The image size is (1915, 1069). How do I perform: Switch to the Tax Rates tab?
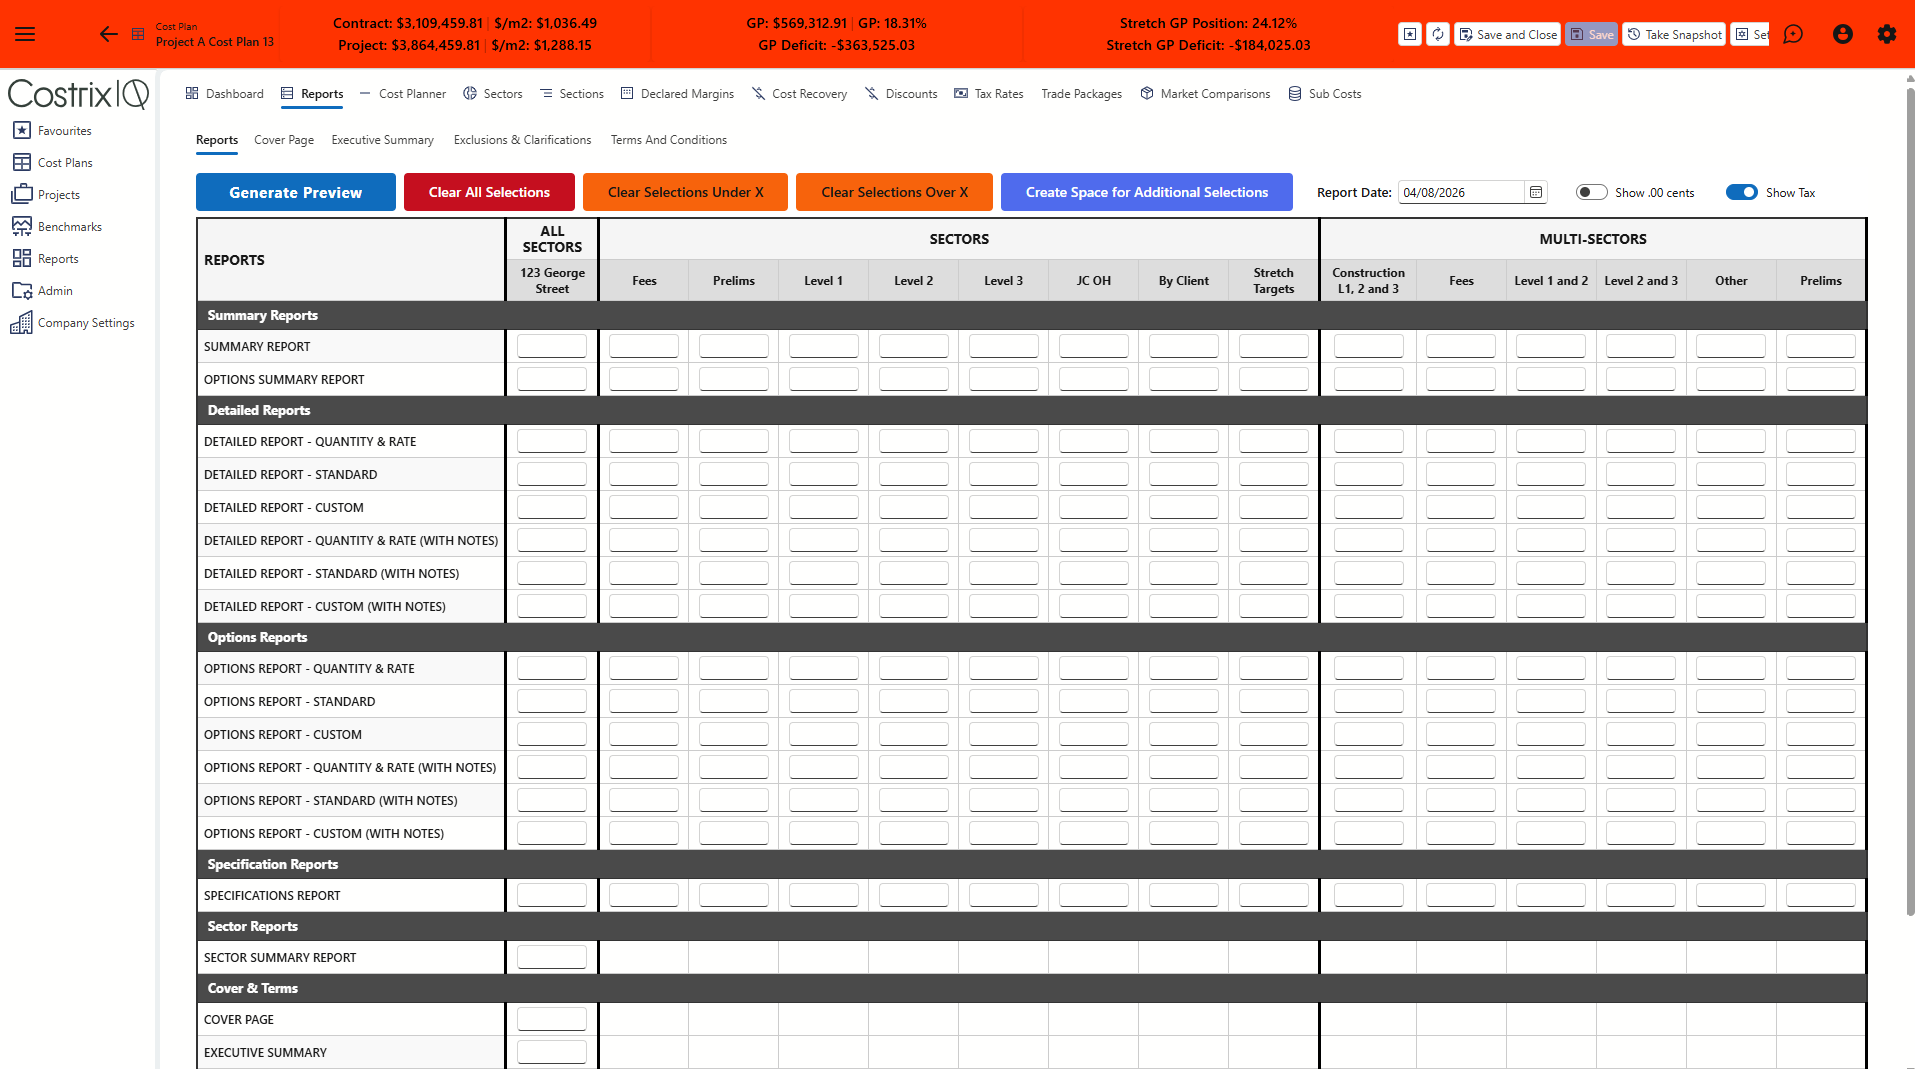[x=989, y=94]
